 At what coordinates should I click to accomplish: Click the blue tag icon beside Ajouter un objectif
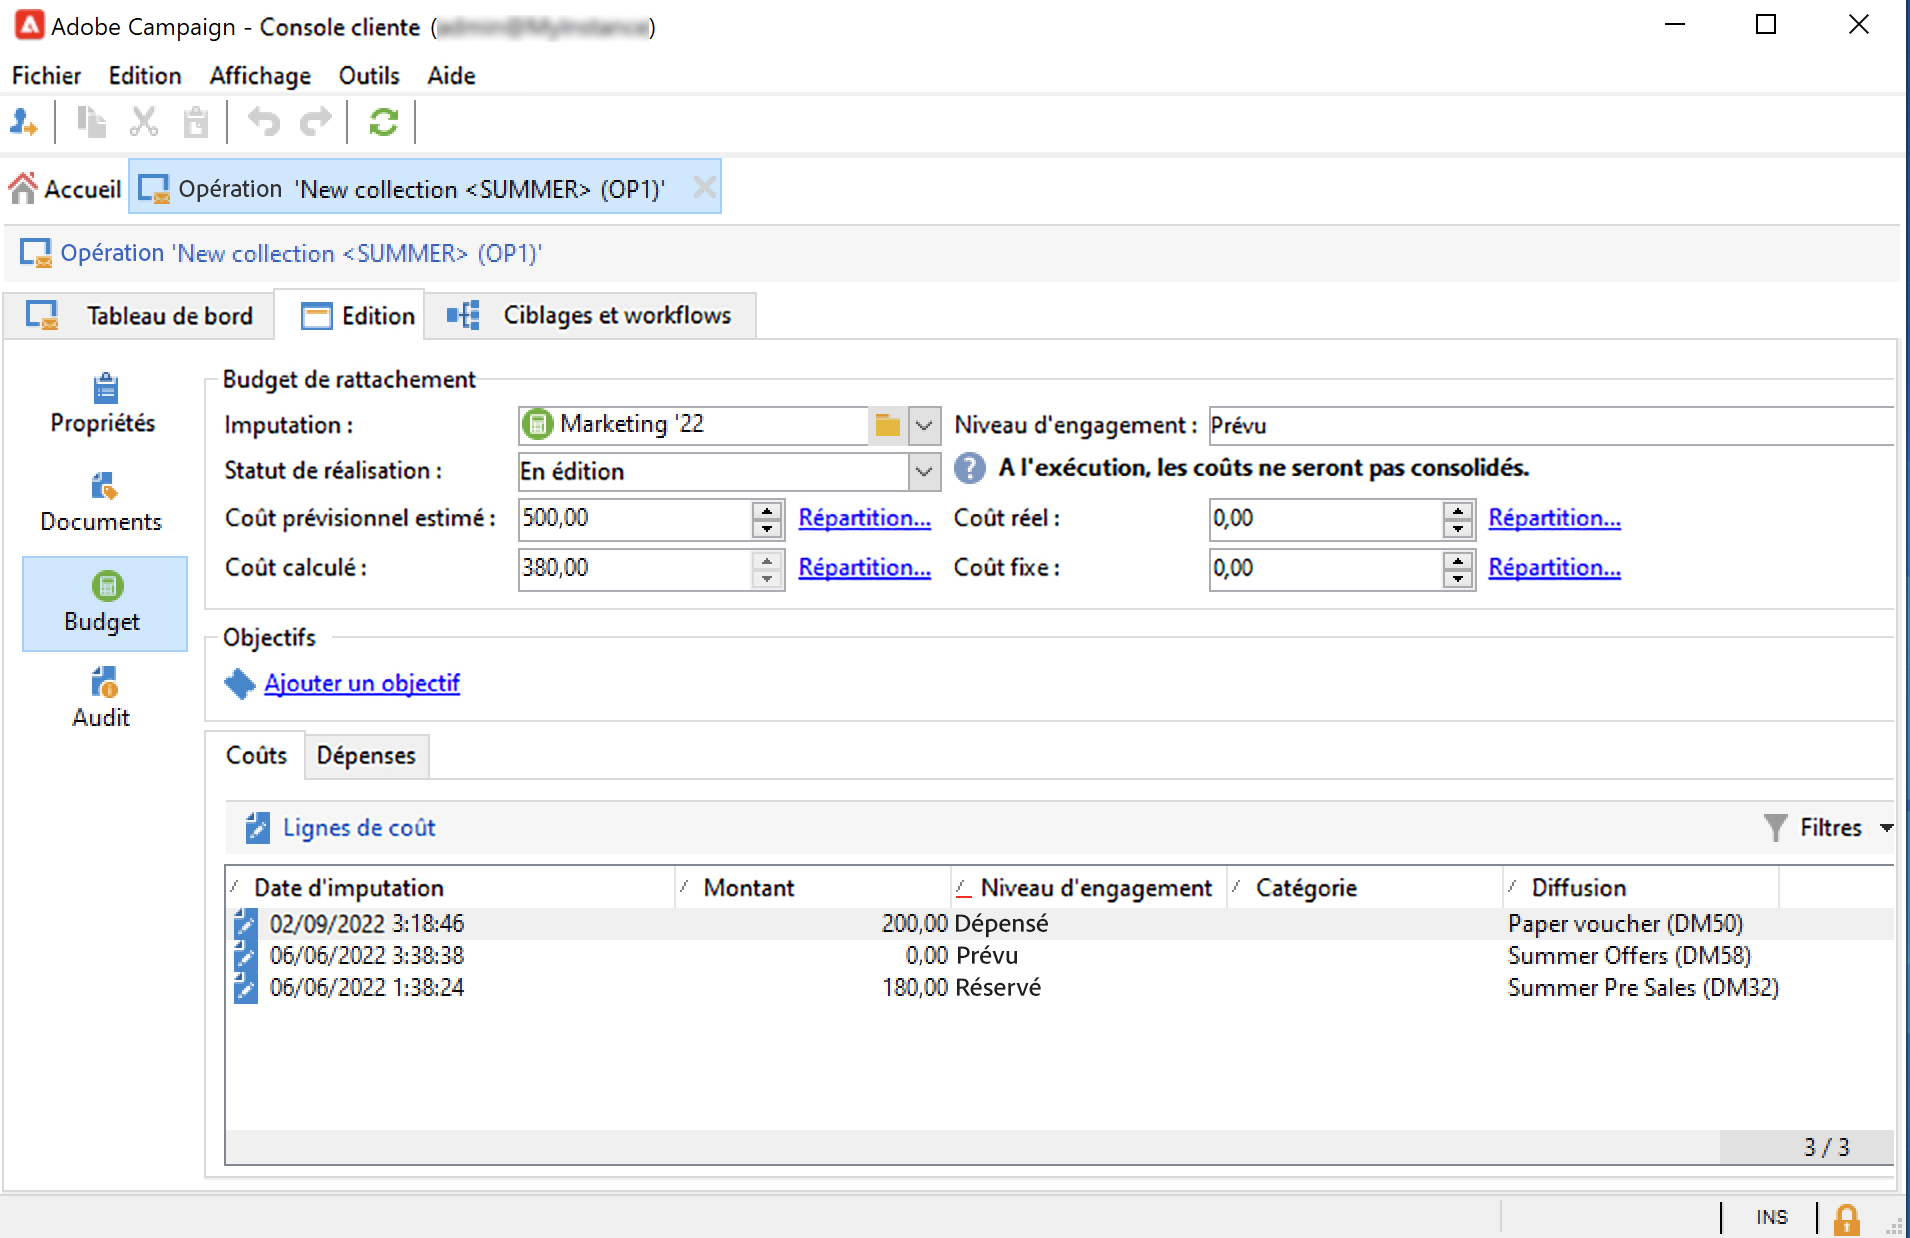pos(240,684)
